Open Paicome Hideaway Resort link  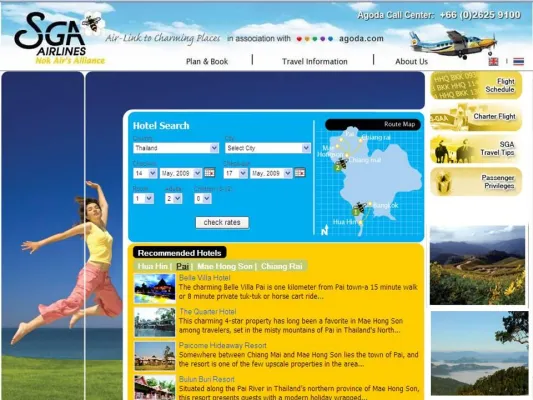pos(223,346)
